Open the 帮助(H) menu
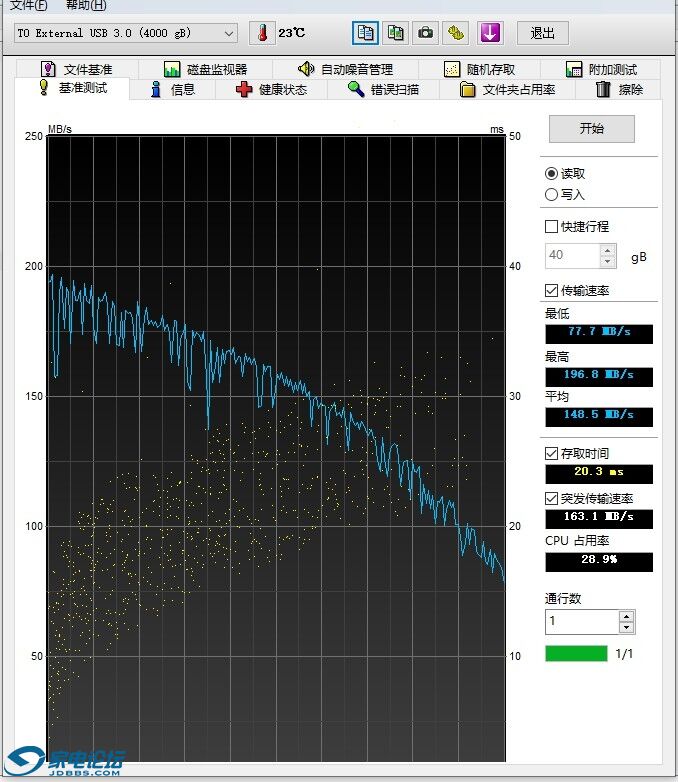The height and width of the screenshot is (782, 678). point(86,5)
